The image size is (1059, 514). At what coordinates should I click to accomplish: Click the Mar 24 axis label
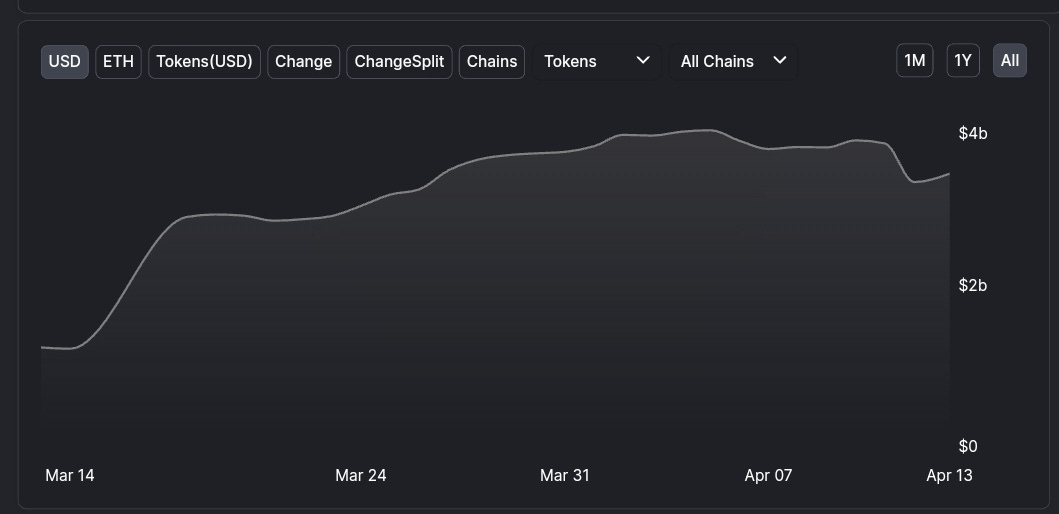(361, 476)
